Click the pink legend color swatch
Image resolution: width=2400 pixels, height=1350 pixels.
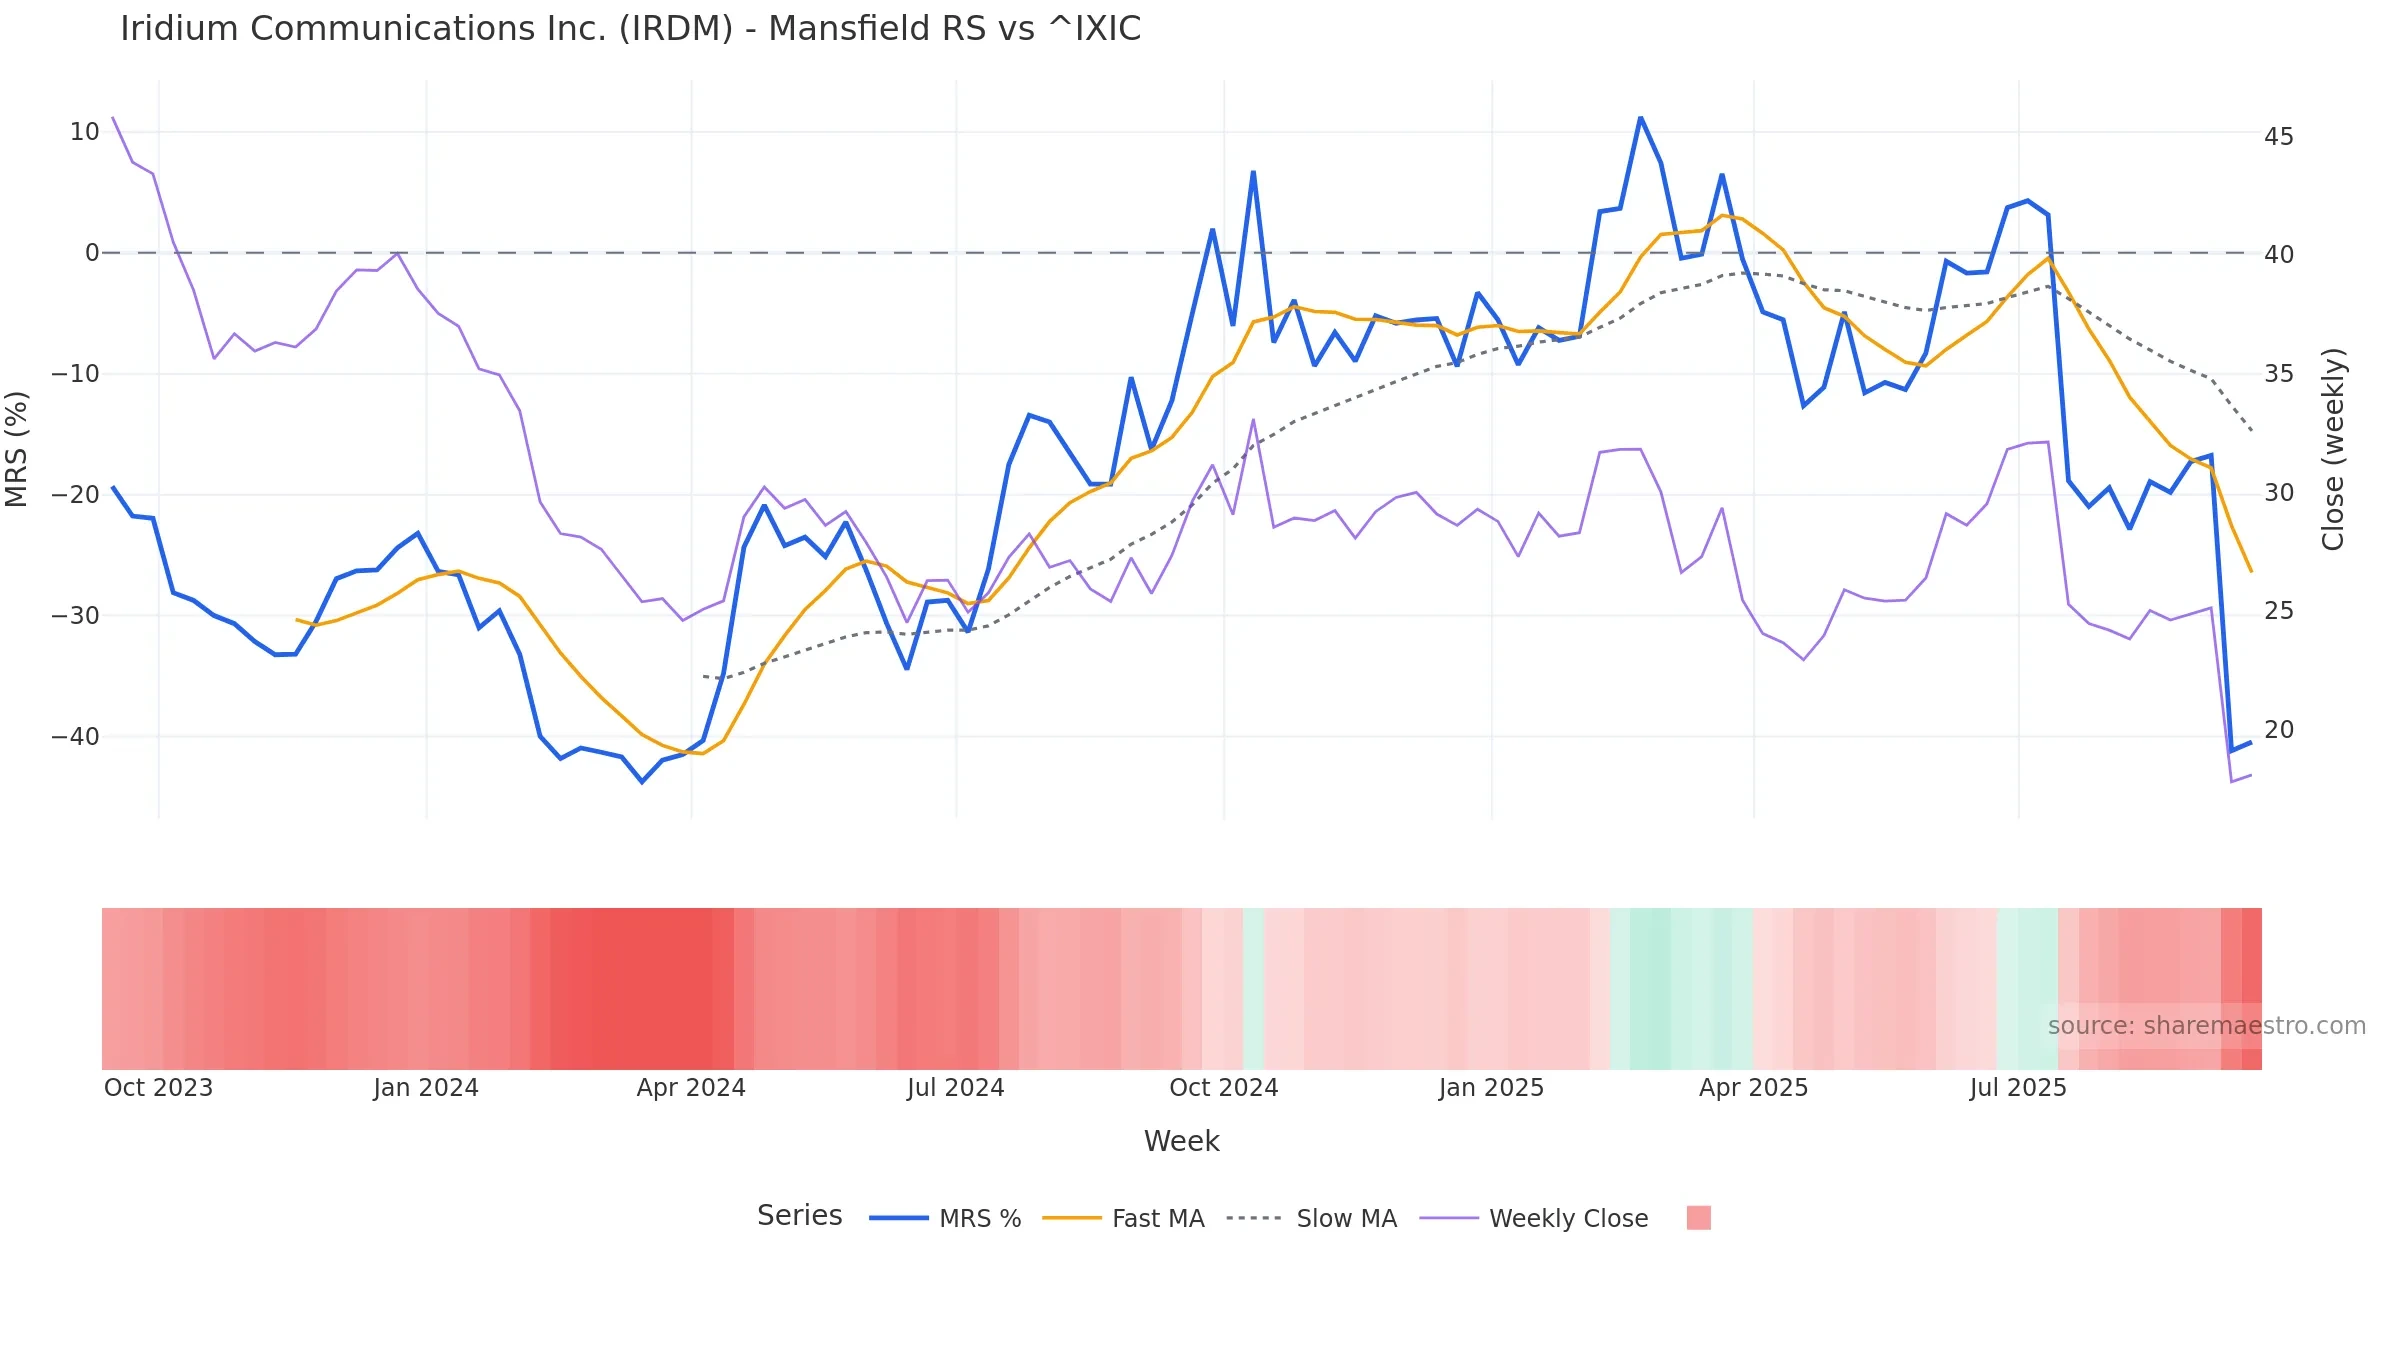1698,1218
